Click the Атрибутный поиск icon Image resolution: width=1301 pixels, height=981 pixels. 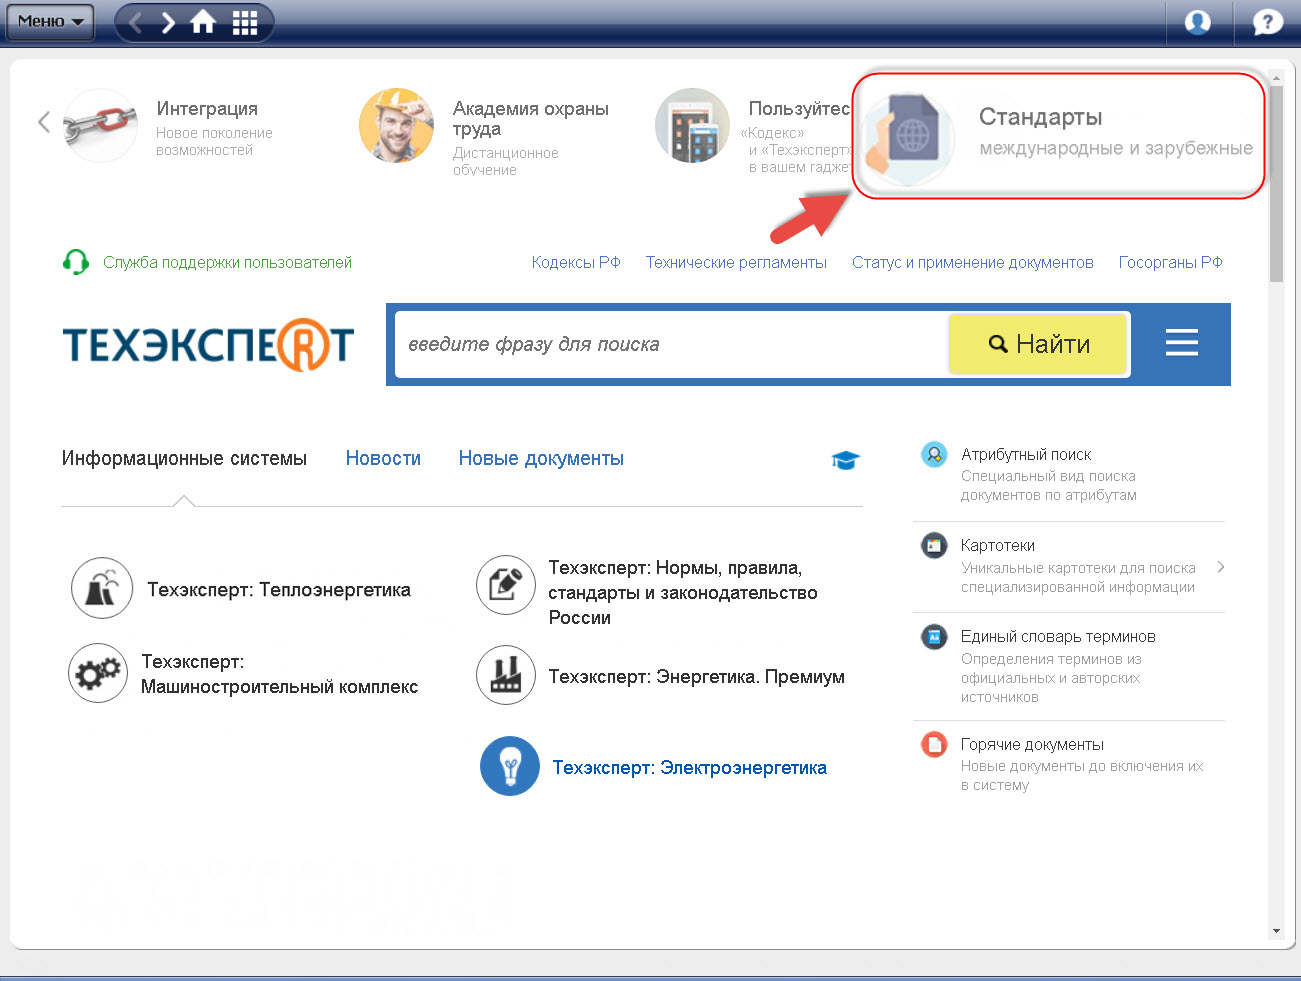(x=934, y=455)
